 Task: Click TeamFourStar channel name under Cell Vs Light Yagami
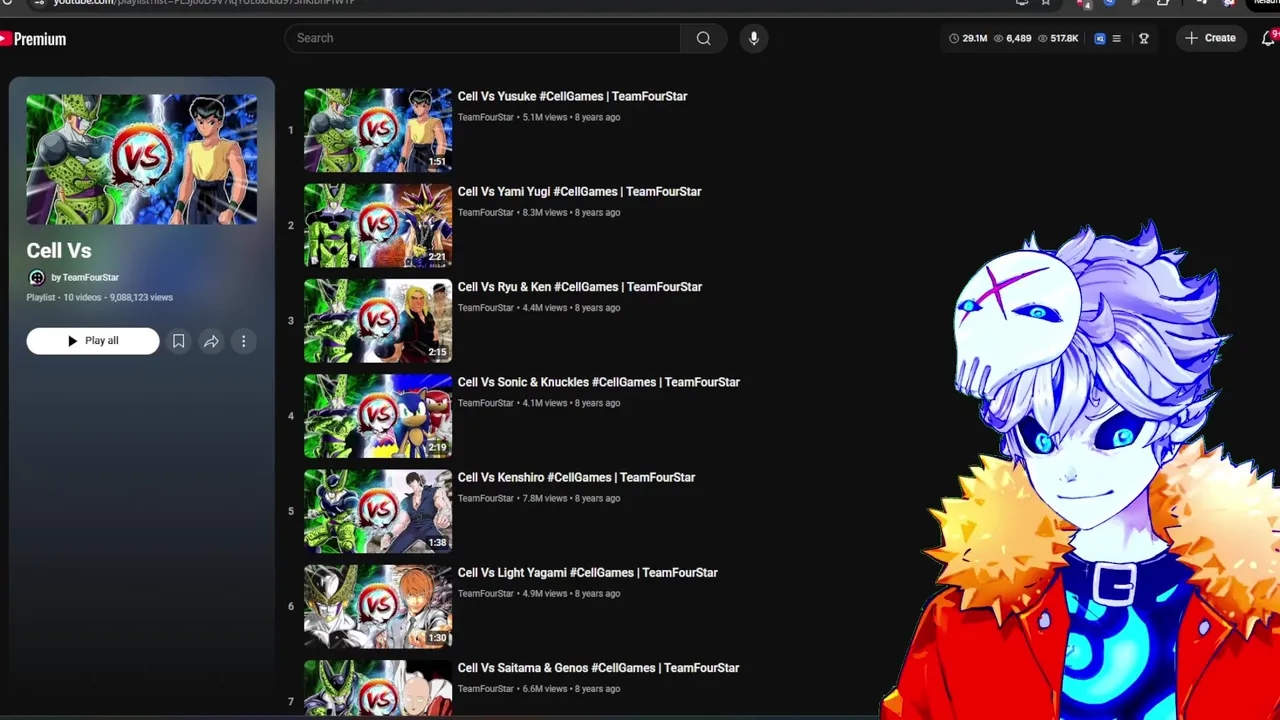[485, 593]
